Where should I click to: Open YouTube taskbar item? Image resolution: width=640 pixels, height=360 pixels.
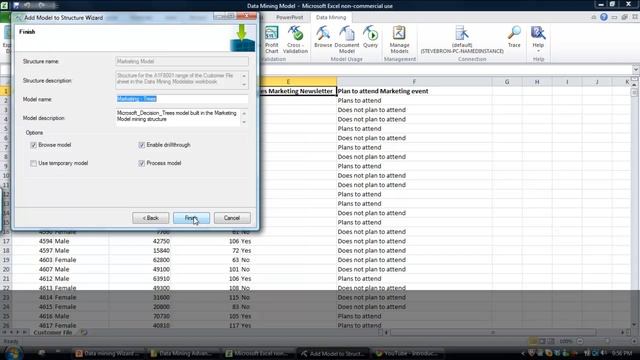(x=406, y=353)
